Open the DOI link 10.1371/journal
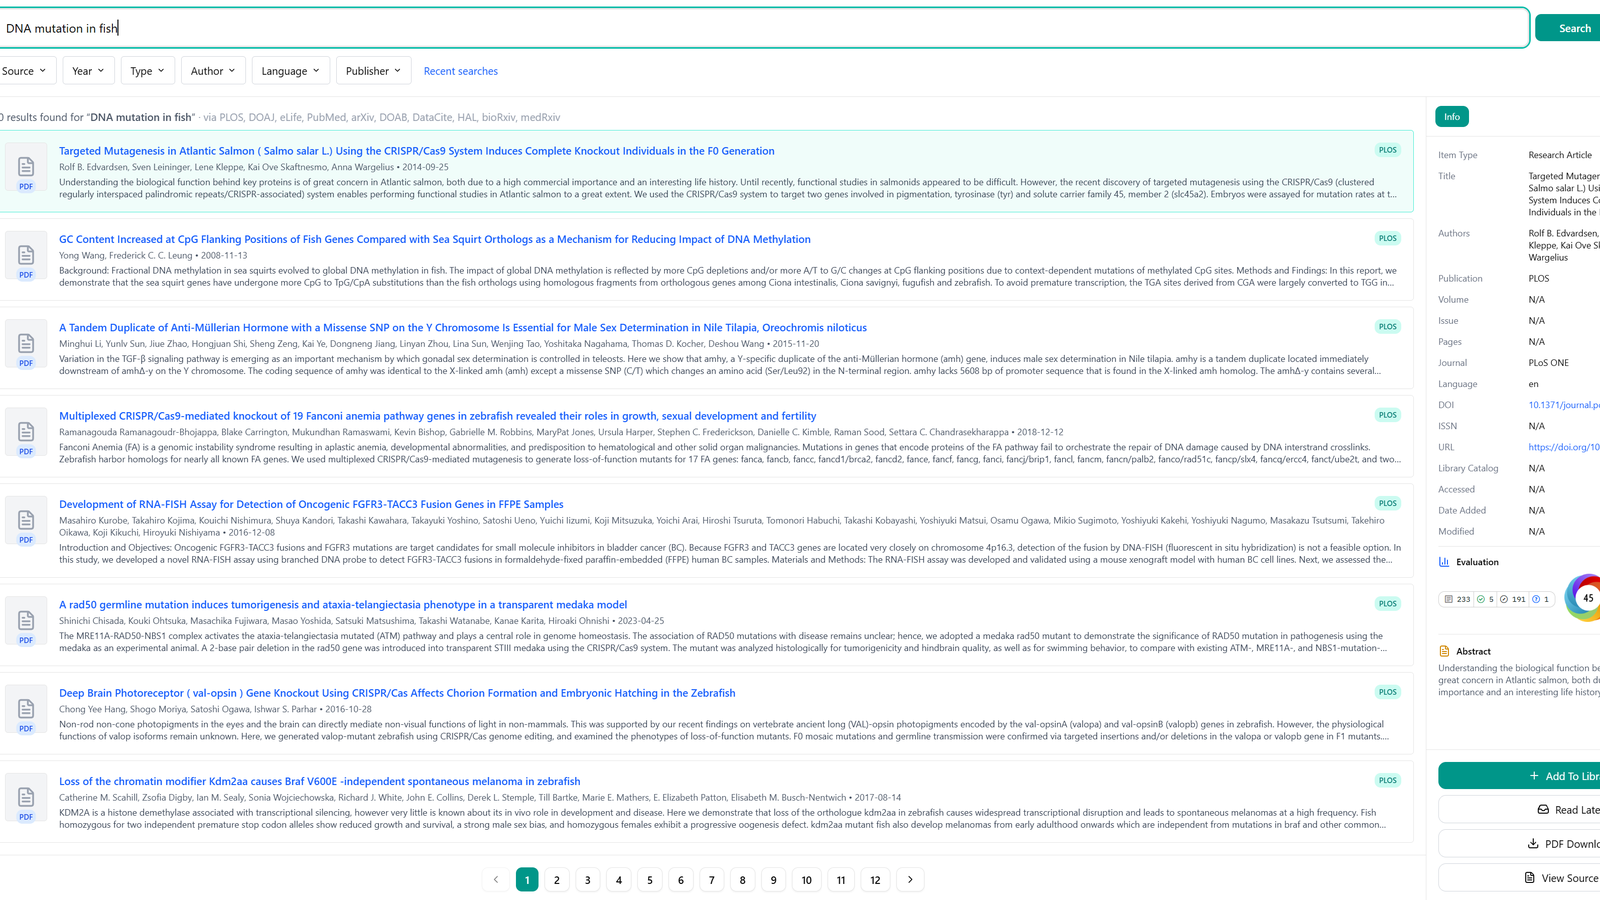 pyautogui.click(x=1564, y=405)
